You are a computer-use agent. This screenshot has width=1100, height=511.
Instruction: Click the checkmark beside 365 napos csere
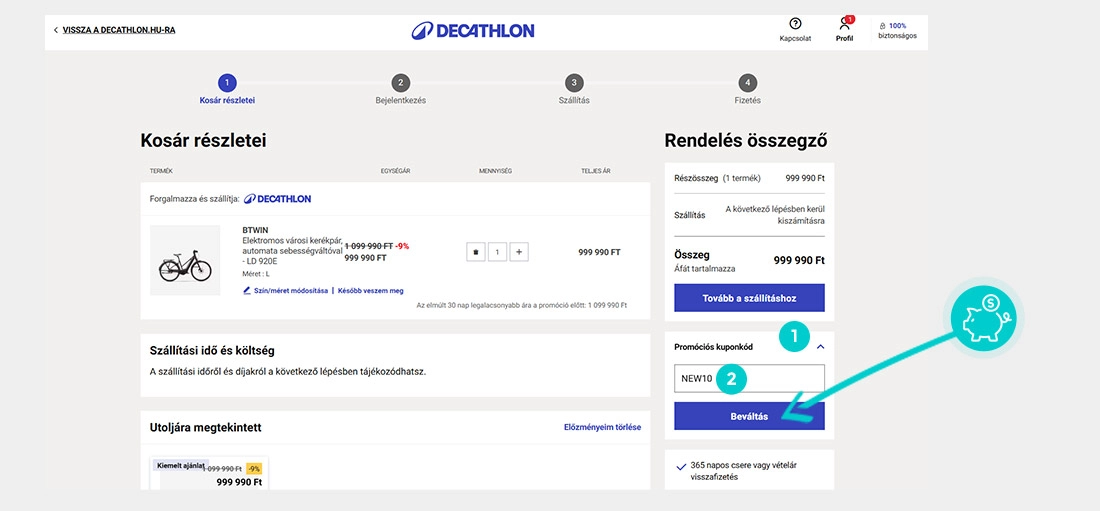click(x=680, y=466)
